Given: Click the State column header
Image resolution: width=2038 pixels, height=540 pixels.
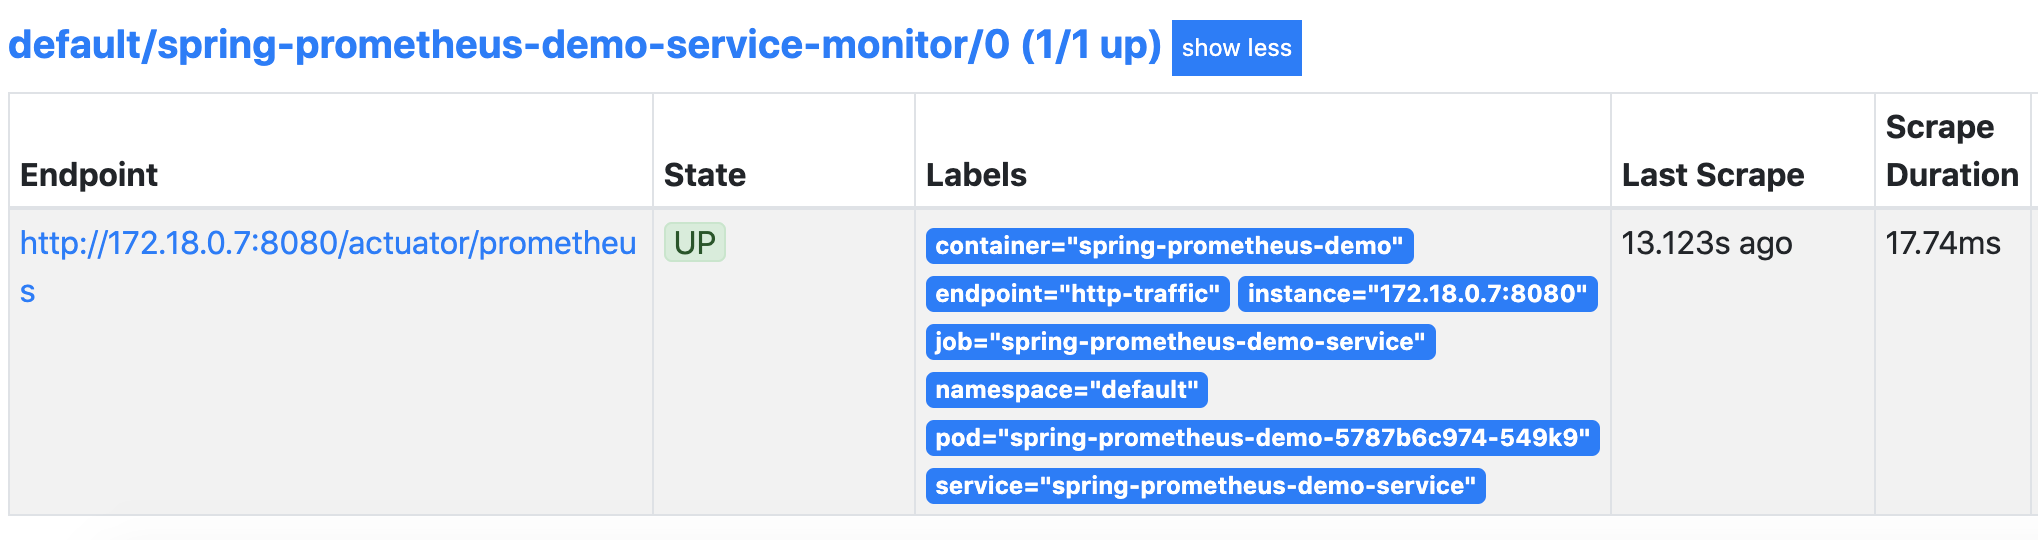Looking at the screenshot, I should click(x=705, y=175).
